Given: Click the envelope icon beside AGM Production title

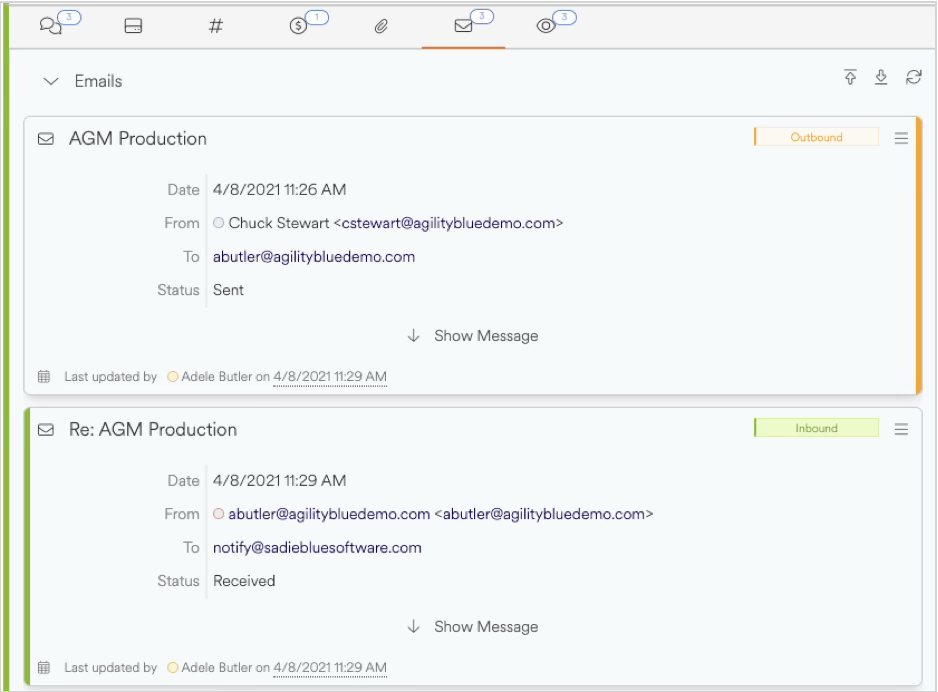Looking at the screenshot, I should point(46,139).
